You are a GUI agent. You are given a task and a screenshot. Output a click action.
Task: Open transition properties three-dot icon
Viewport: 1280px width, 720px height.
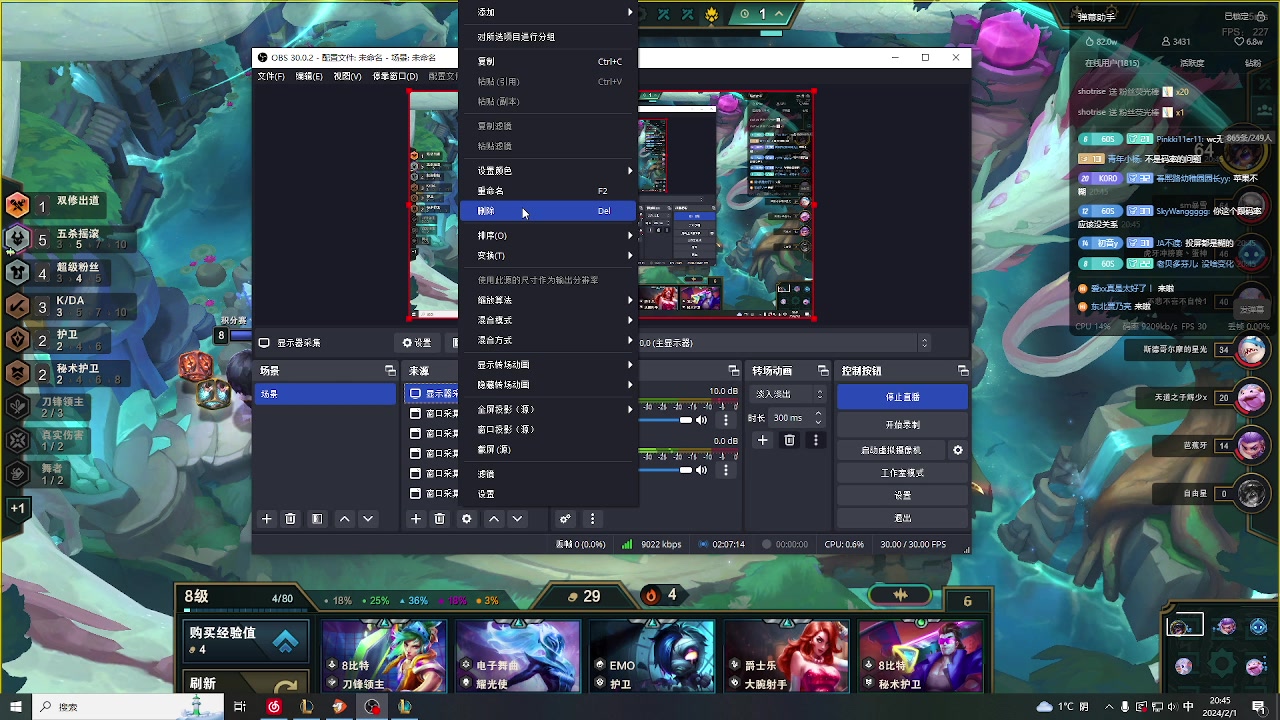(x=816, y=440)
